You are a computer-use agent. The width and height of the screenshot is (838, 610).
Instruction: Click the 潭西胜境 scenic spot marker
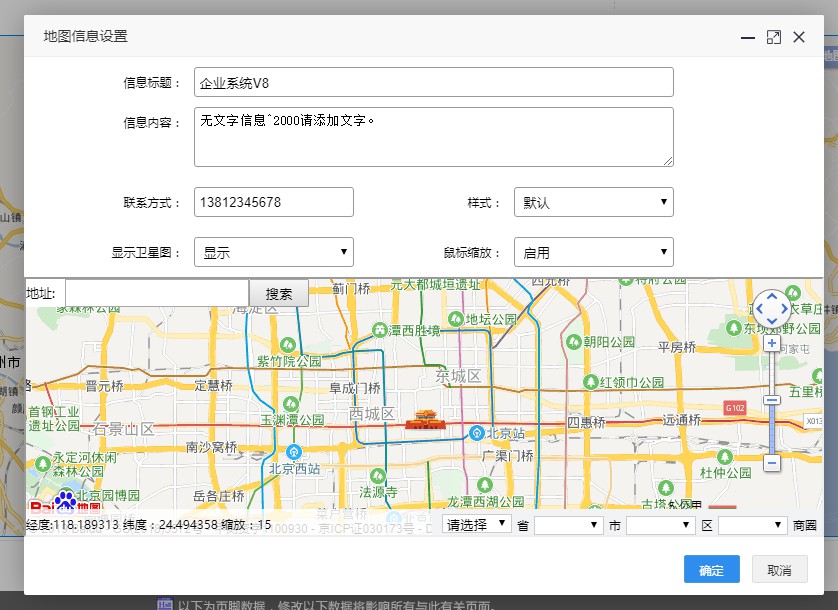tap(379, 330)
